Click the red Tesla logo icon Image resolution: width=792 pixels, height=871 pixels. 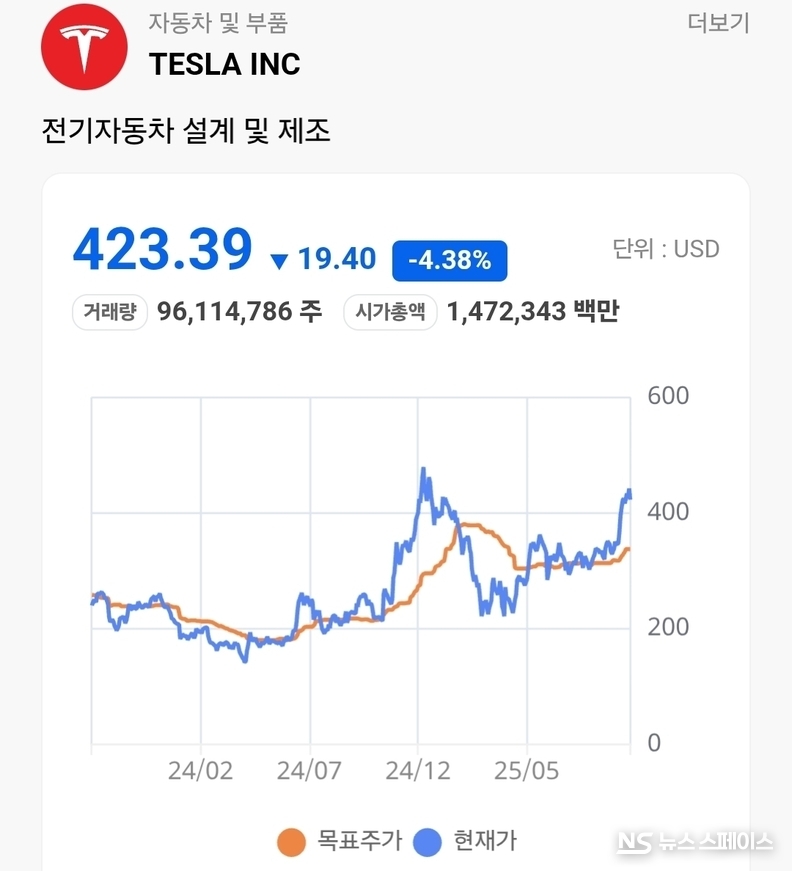pyautogui.click(x=84, y=47)
